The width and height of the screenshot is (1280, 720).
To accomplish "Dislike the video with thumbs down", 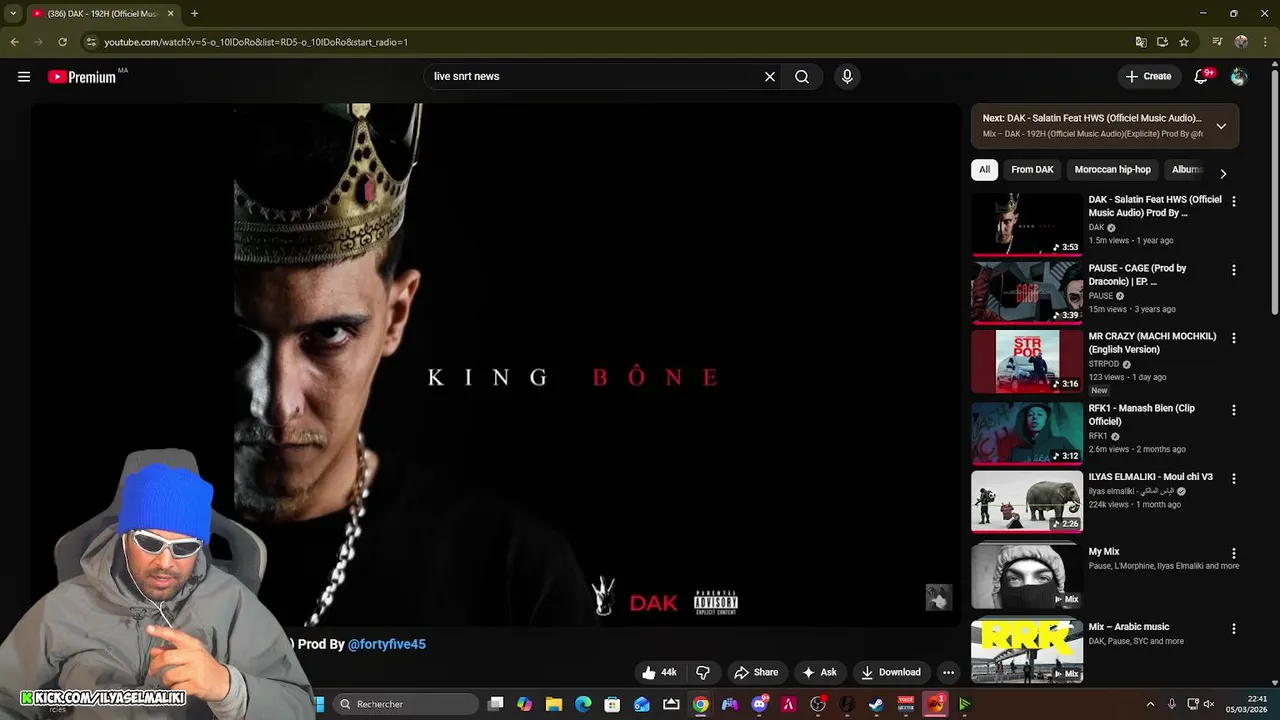I will coord(703,672).
